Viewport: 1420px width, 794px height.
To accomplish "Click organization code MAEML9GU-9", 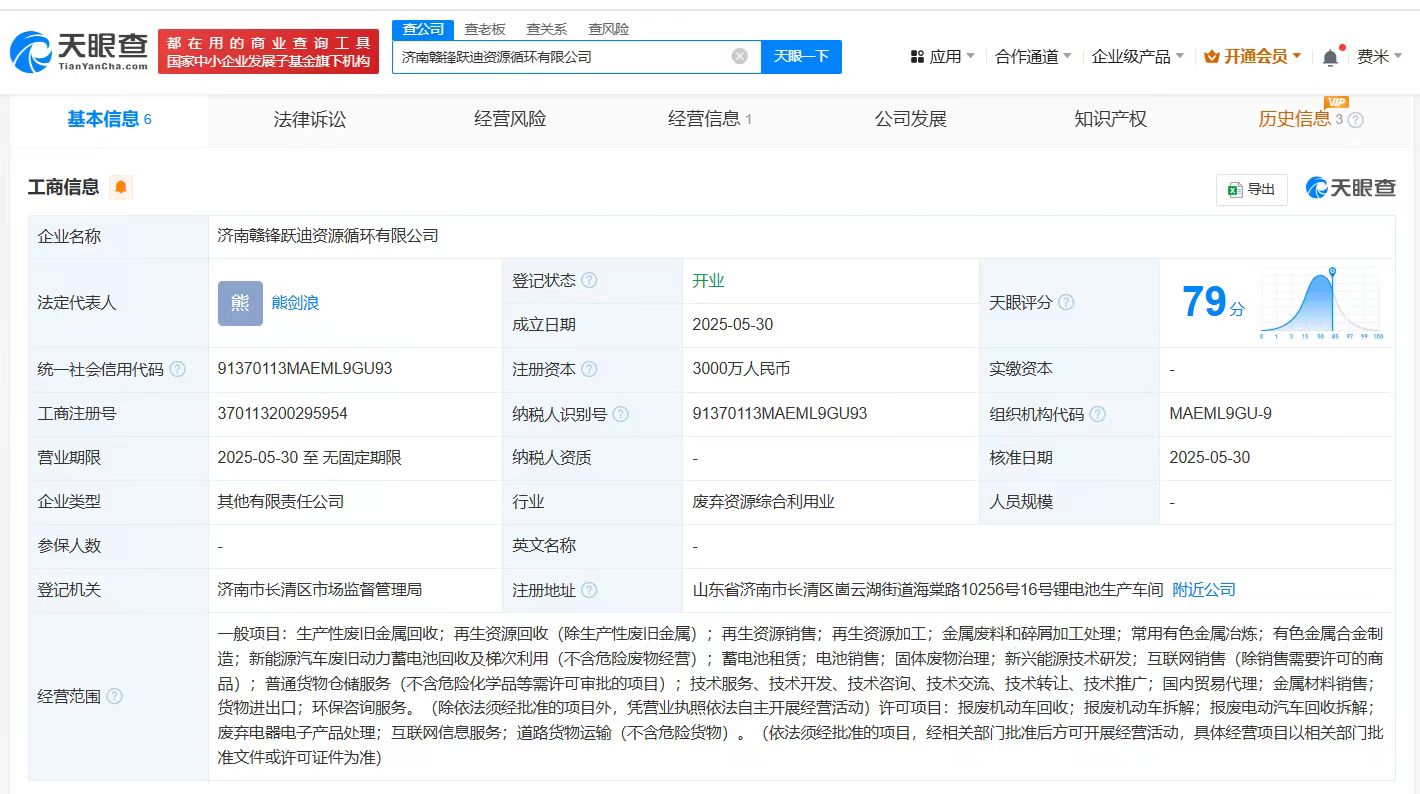I will 1221,414.
